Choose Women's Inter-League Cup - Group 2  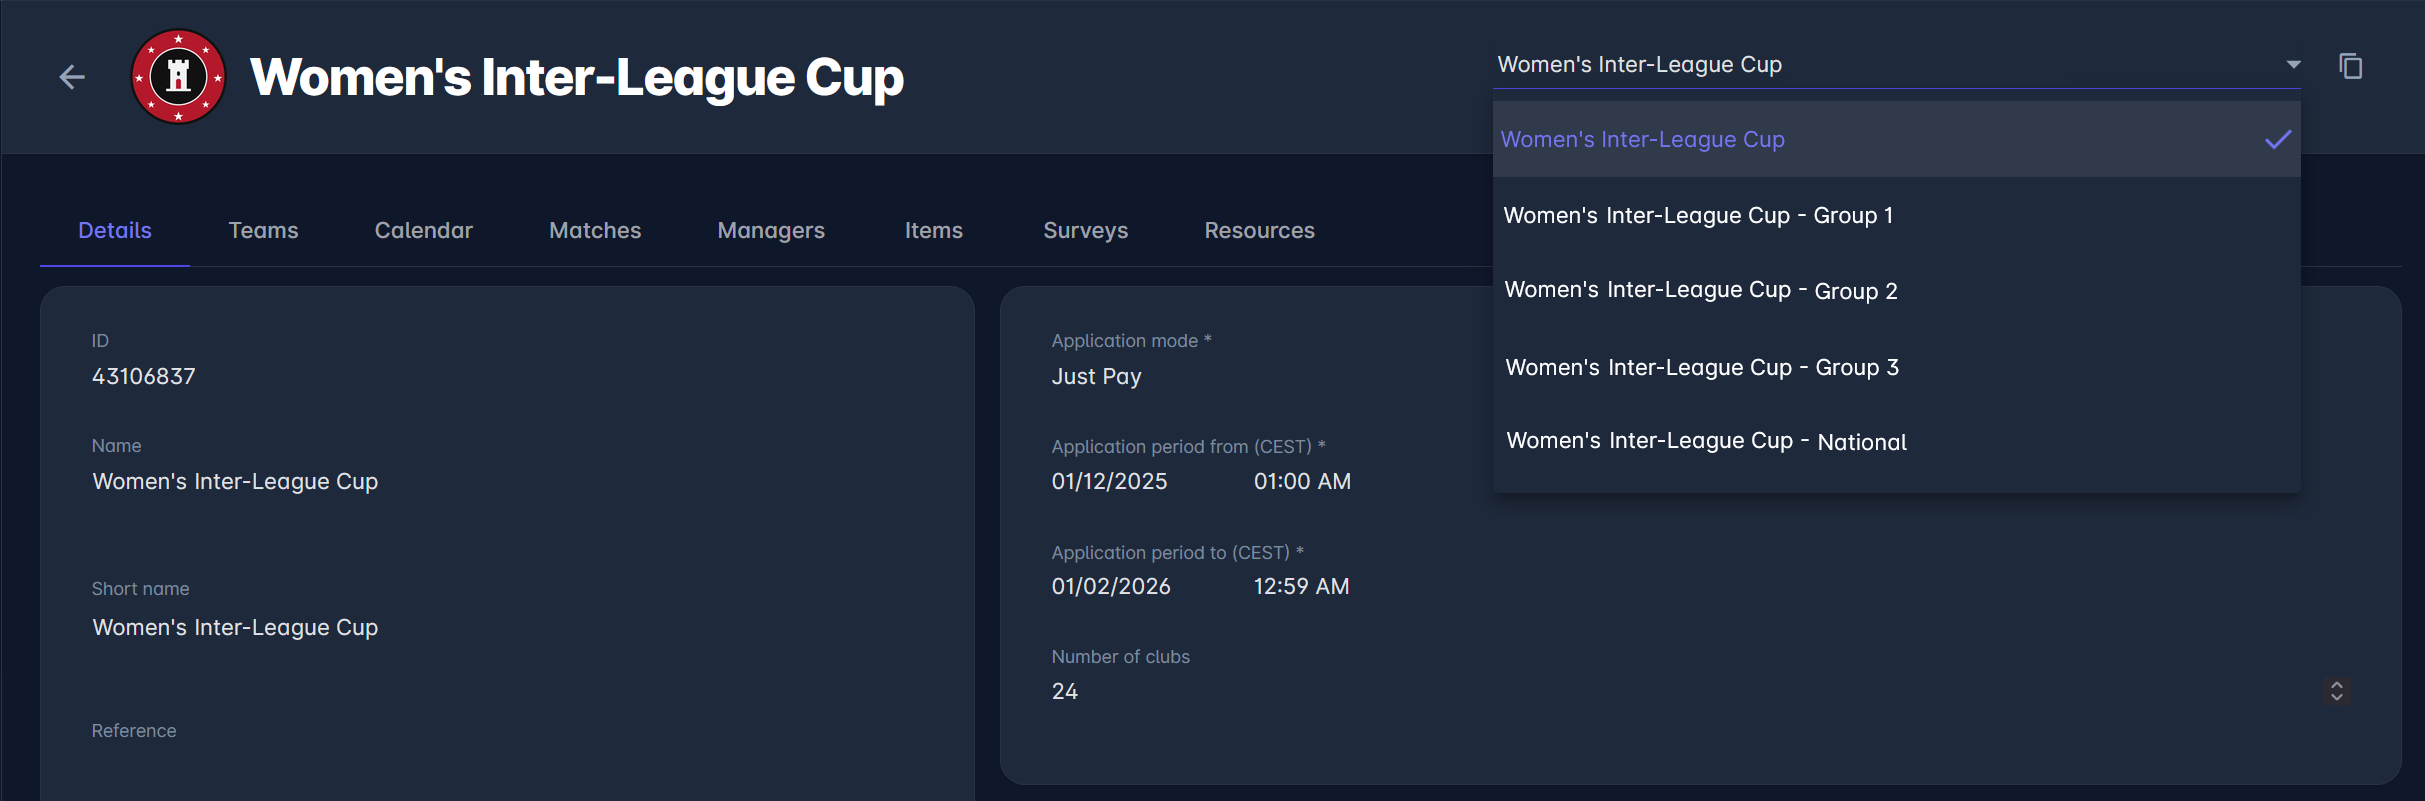1896,290
